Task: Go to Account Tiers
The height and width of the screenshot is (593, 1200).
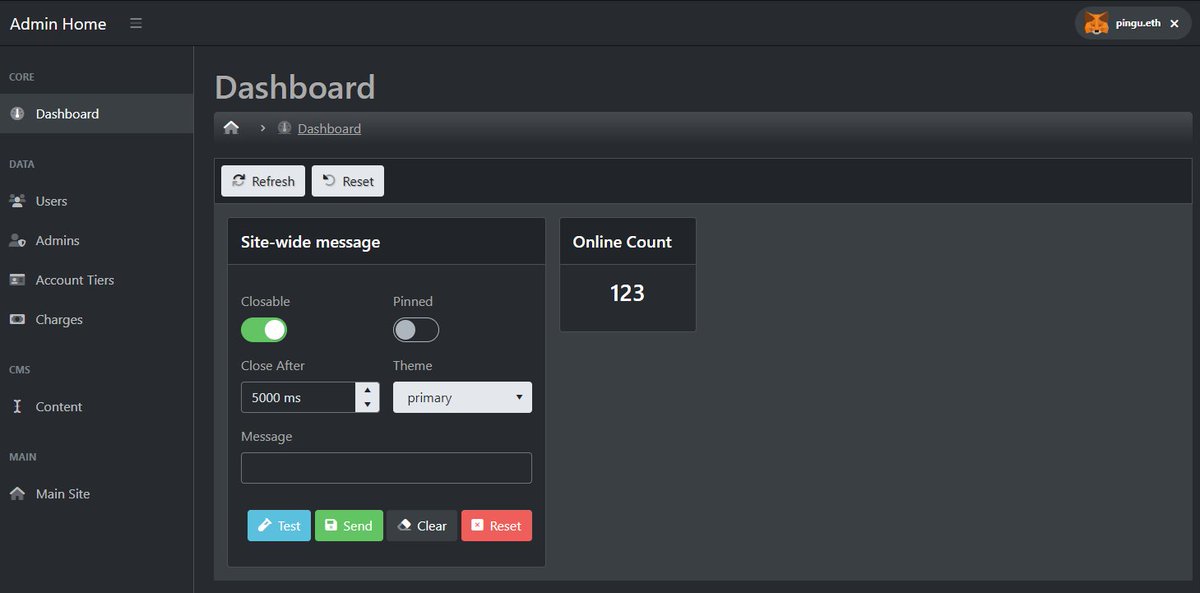Action: pos(96,280)
